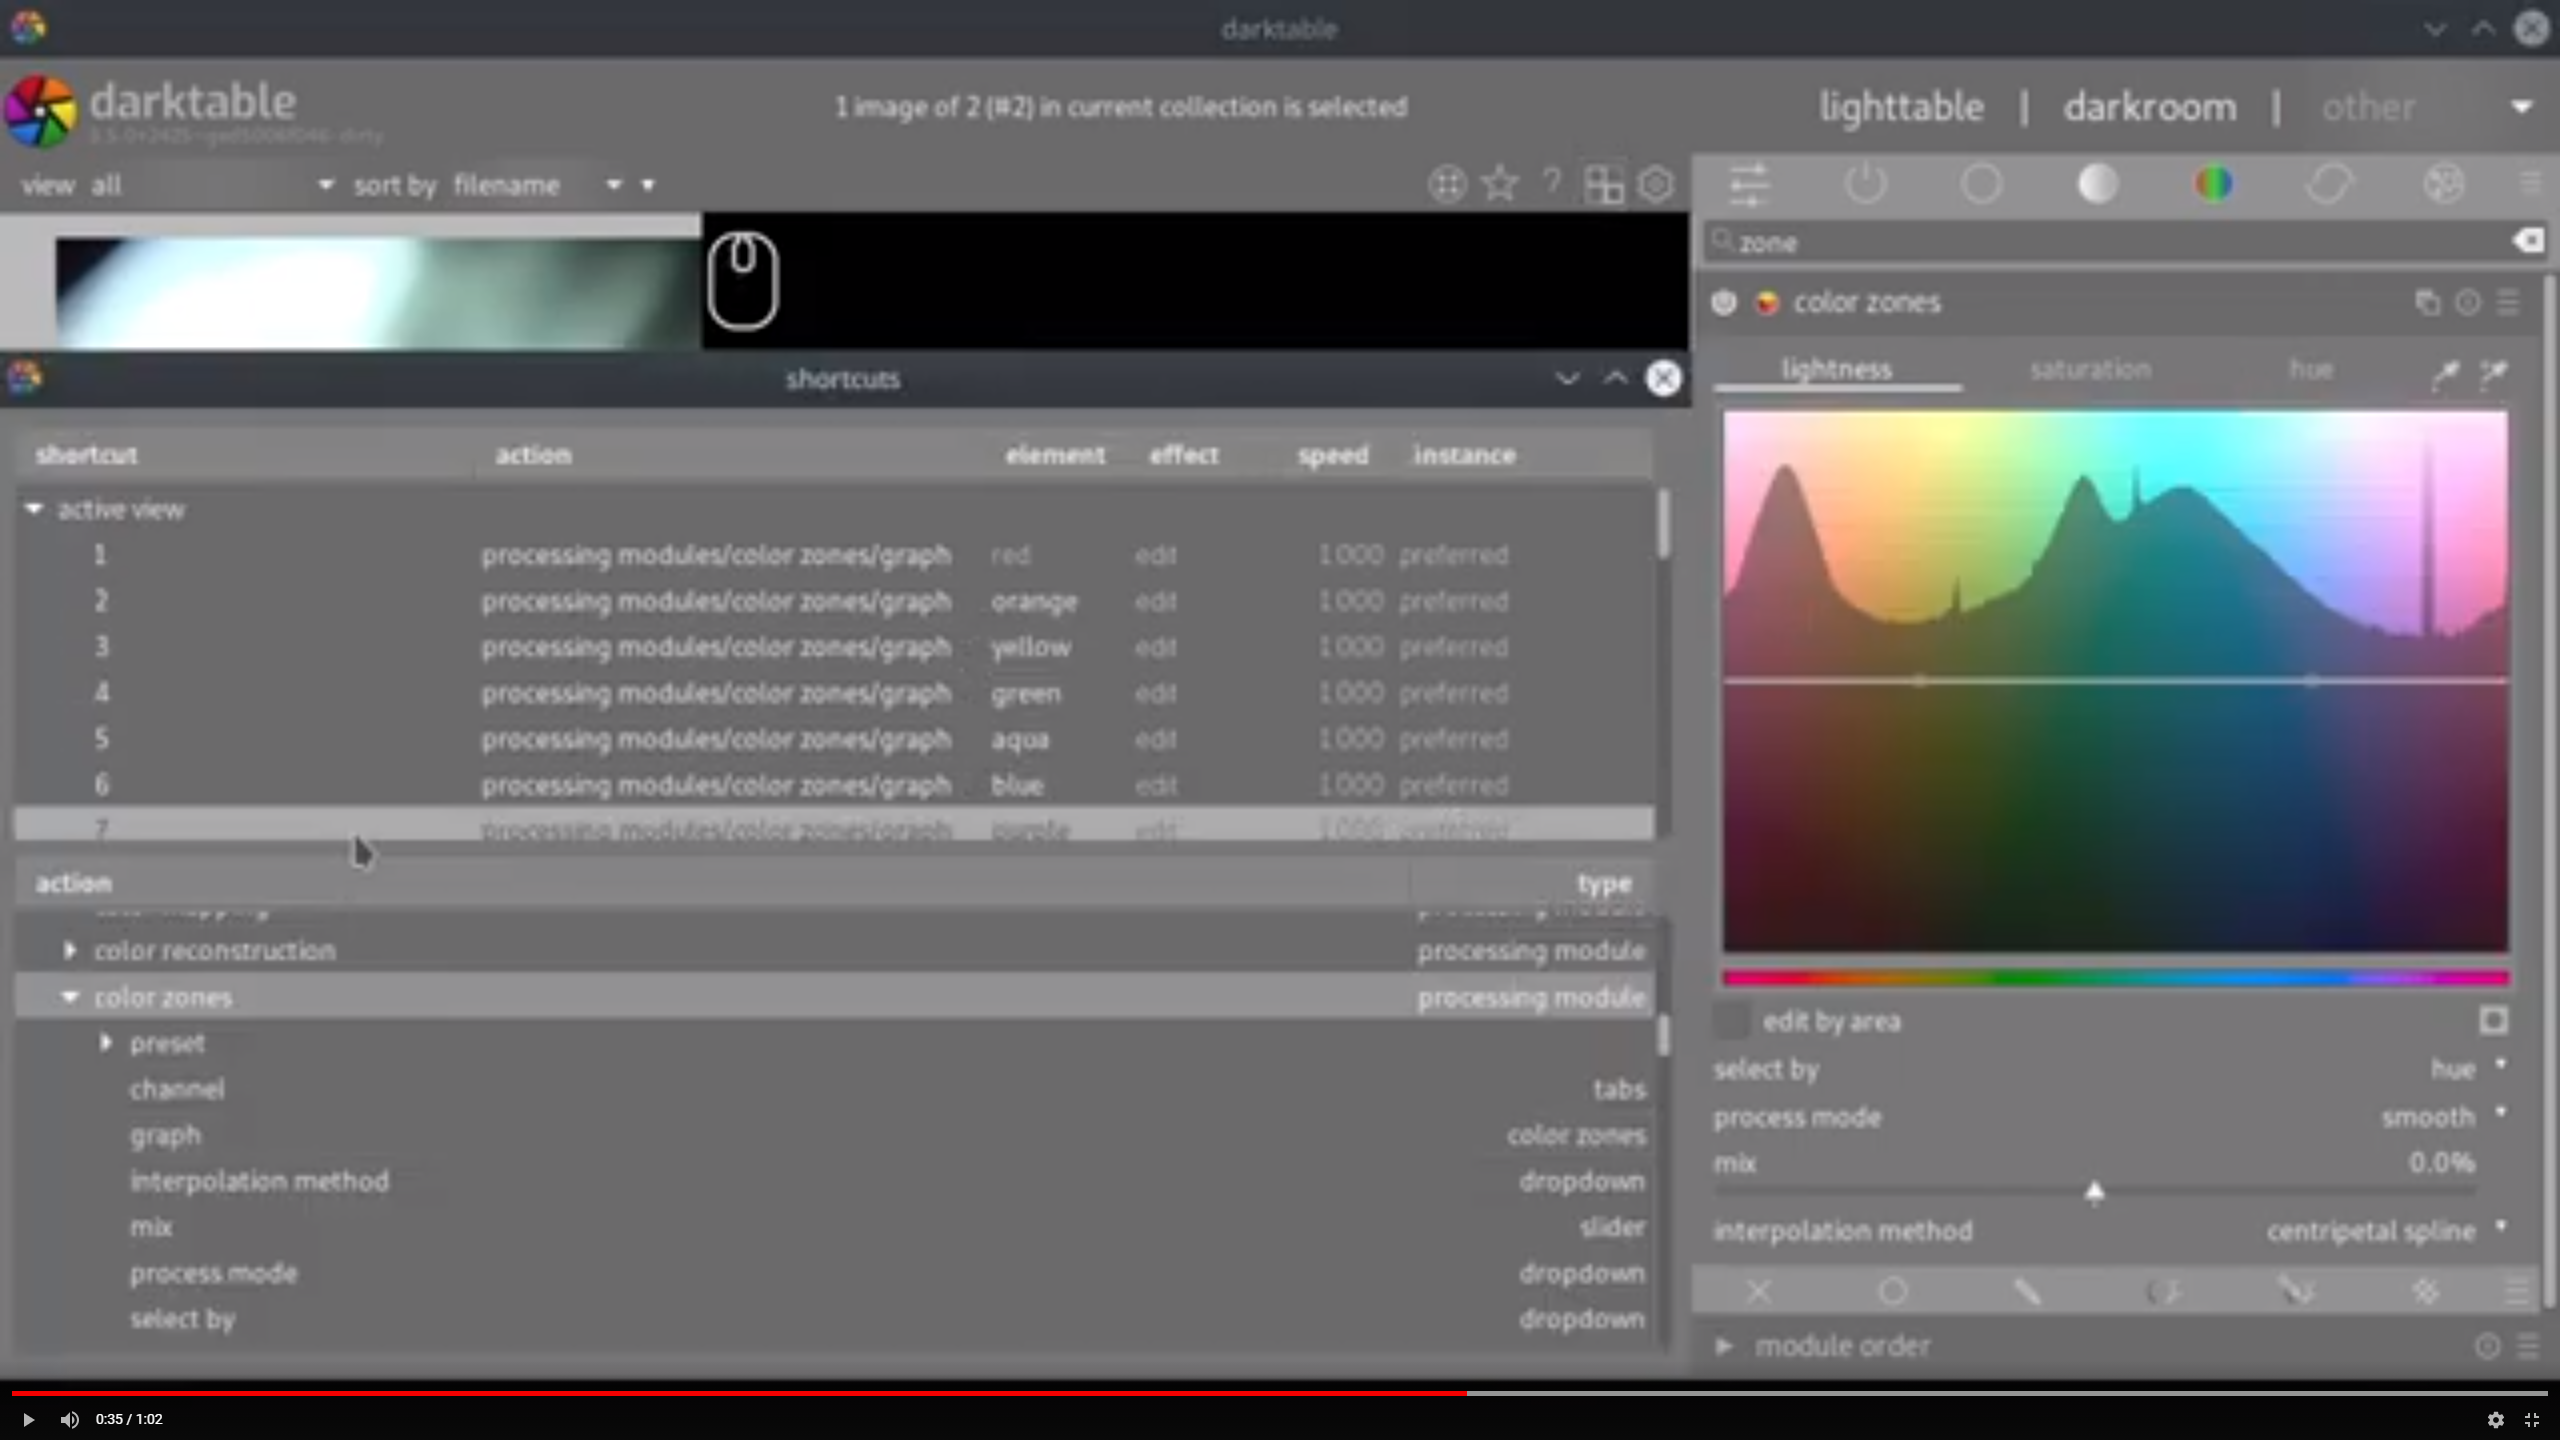Enable the edit by area checkbox
The width and height of the screenshot is (2560, 1440).
pyautogui.click(x=1731, y=1021)
